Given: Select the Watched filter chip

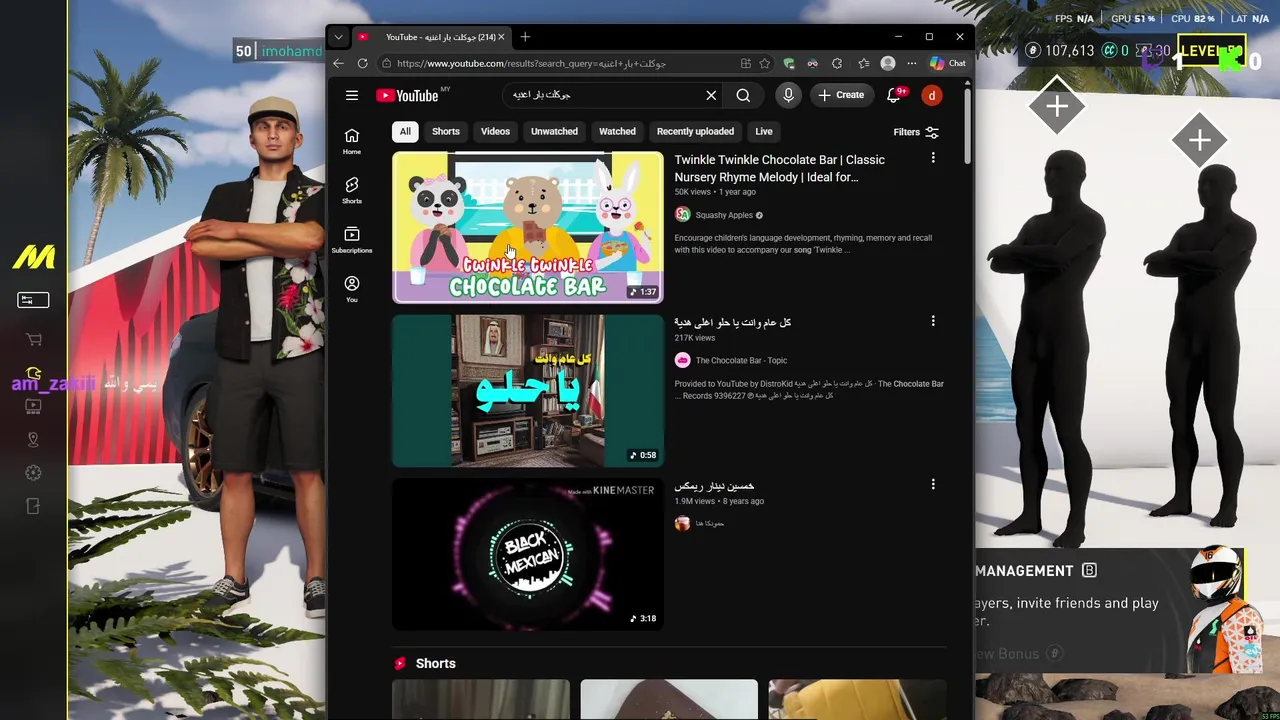Looking at the screenshot, I should [x=617, y=131].
